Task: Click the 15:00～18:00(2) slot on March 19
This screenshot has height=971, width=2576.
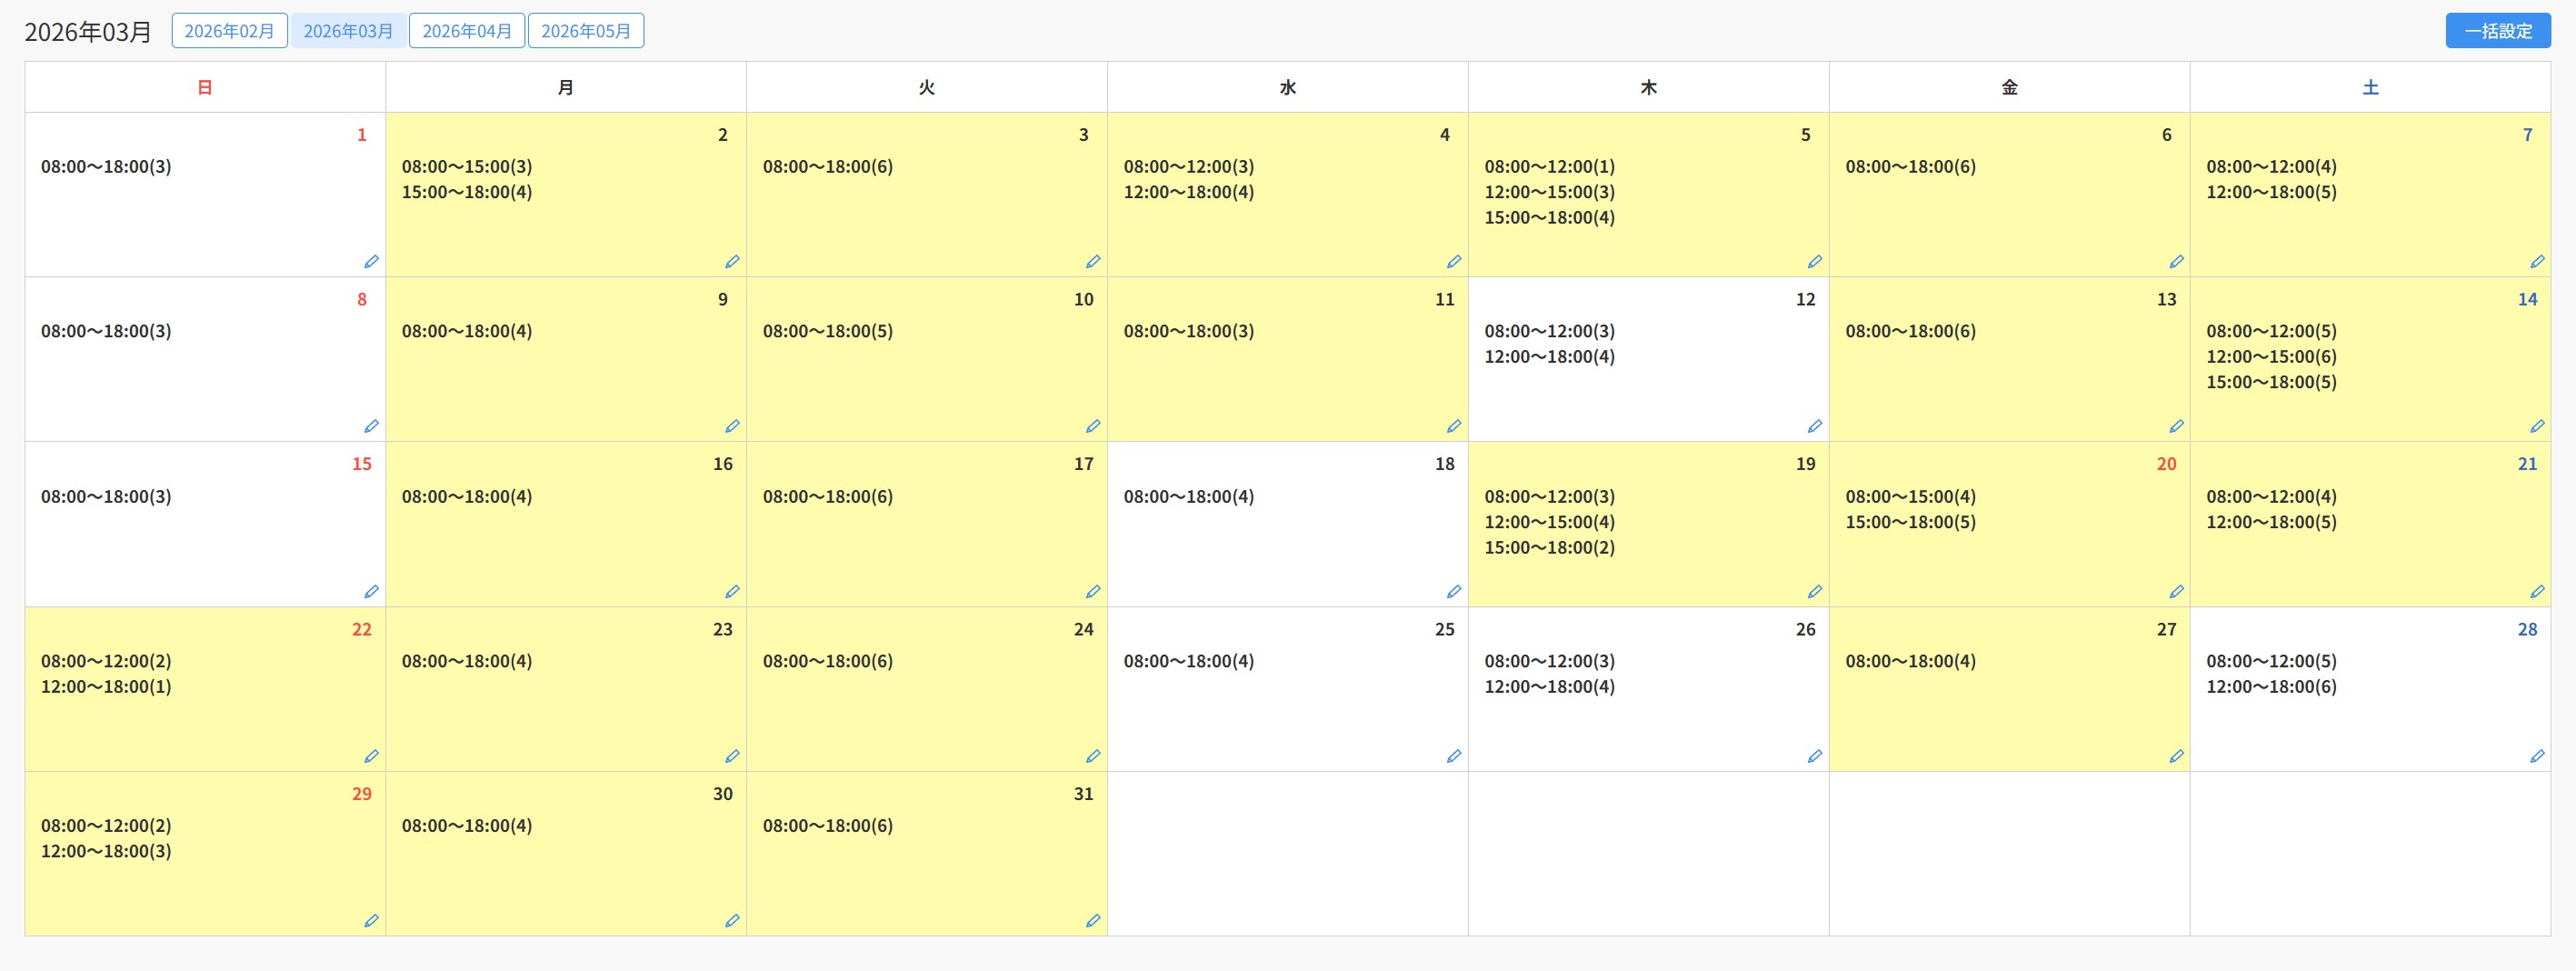Action: [x=1549, y=548]
